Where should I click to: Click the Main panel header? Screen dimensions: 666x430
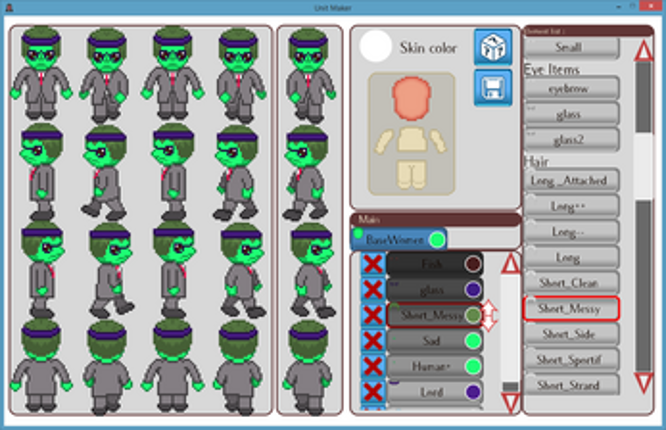[435, 219]
